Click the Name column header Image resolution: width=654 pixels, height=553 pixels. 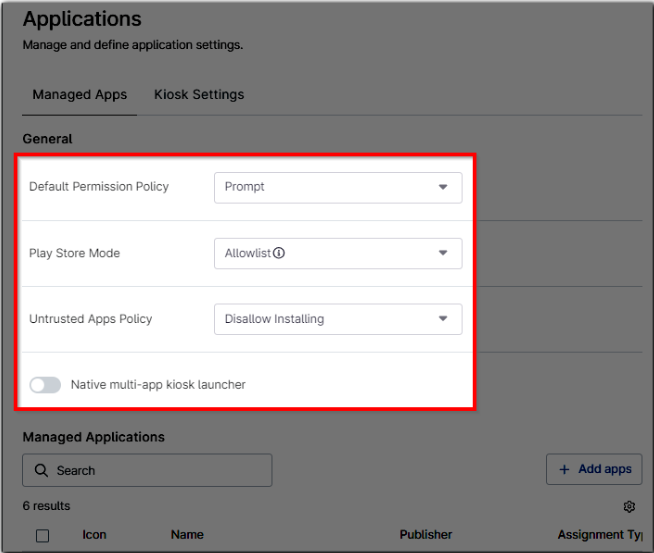click(187, 535)
